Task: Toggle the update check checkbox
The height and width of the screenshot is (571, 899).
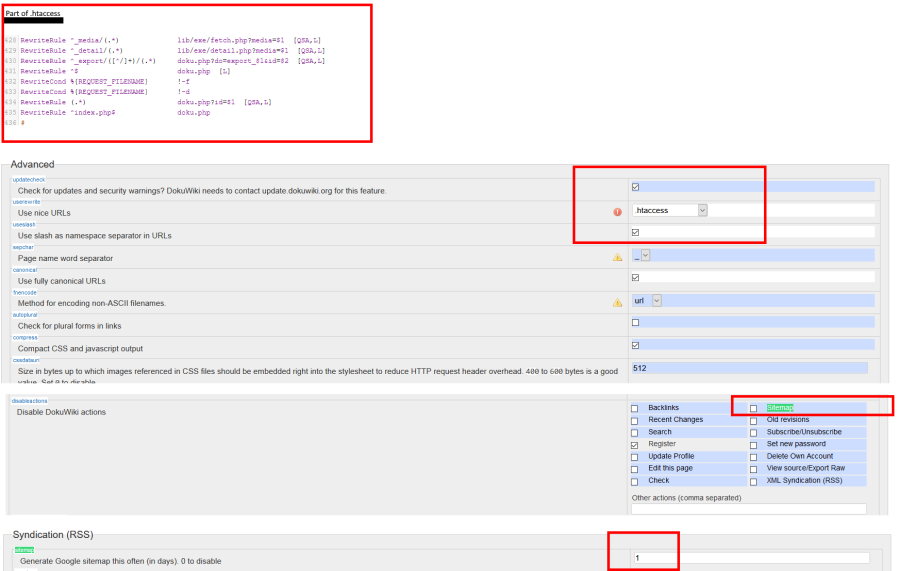Action: pos(635,187)
